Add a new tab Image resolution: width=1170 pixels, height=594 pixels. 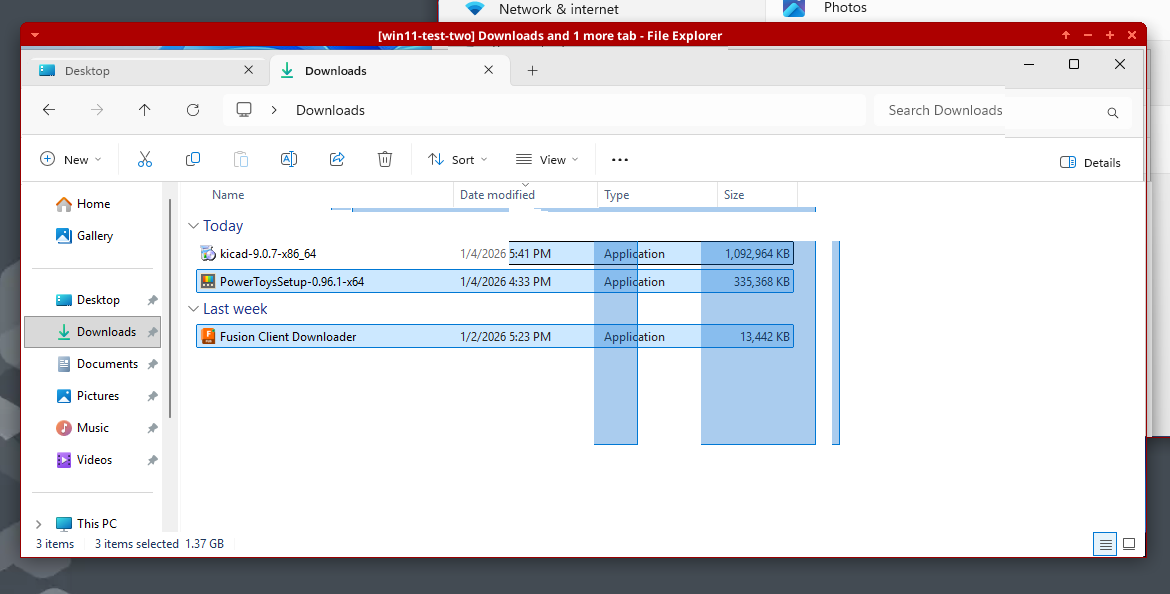(x=532, y=71)
